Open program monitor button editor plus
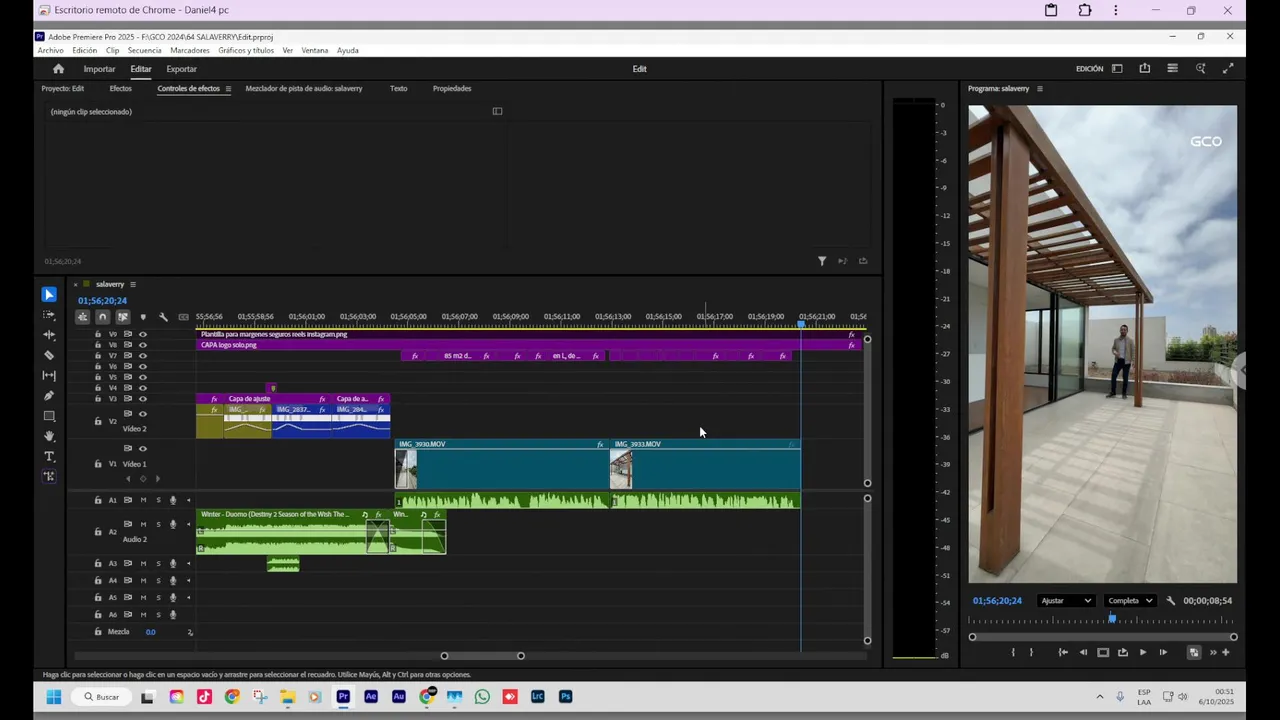 [x=1226, y=652]
